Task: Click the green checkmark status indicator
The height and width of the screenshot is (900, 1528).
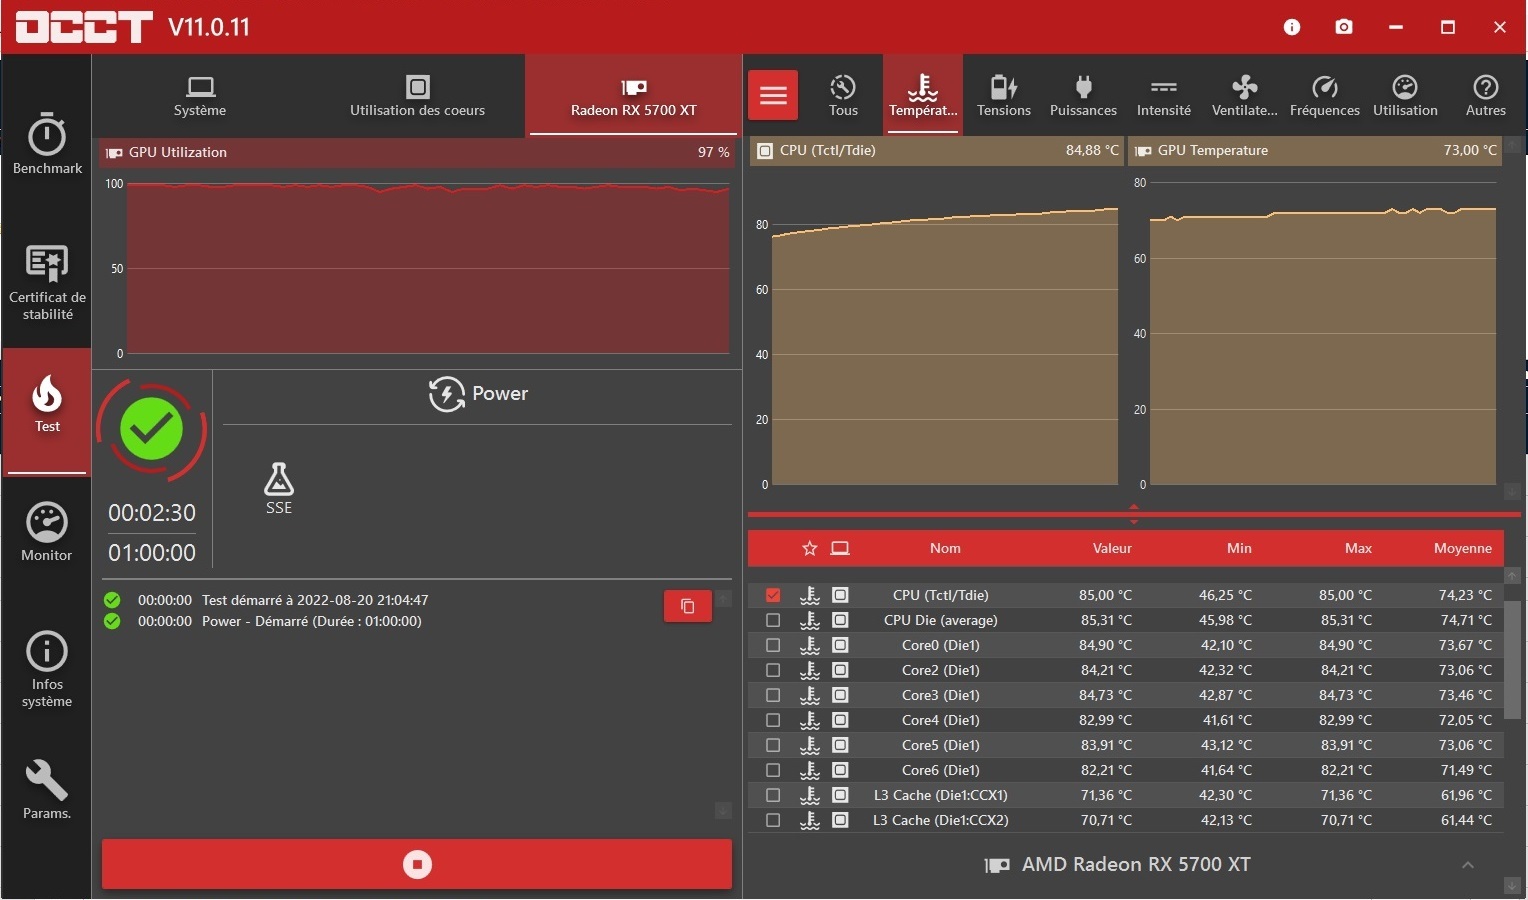Action: click(x=152, y=429)
